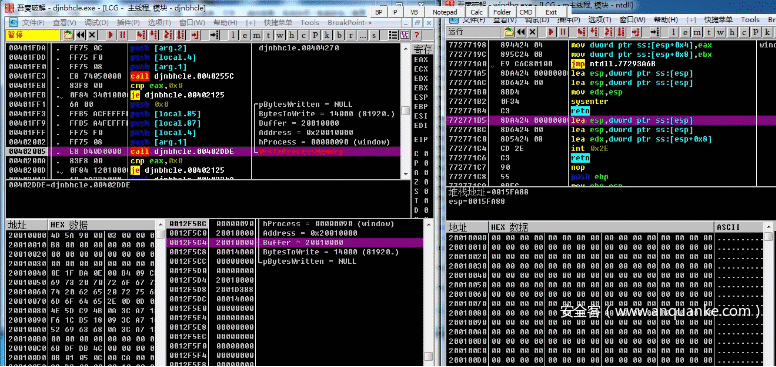Click the Calc button on floating toolbar

477,12
